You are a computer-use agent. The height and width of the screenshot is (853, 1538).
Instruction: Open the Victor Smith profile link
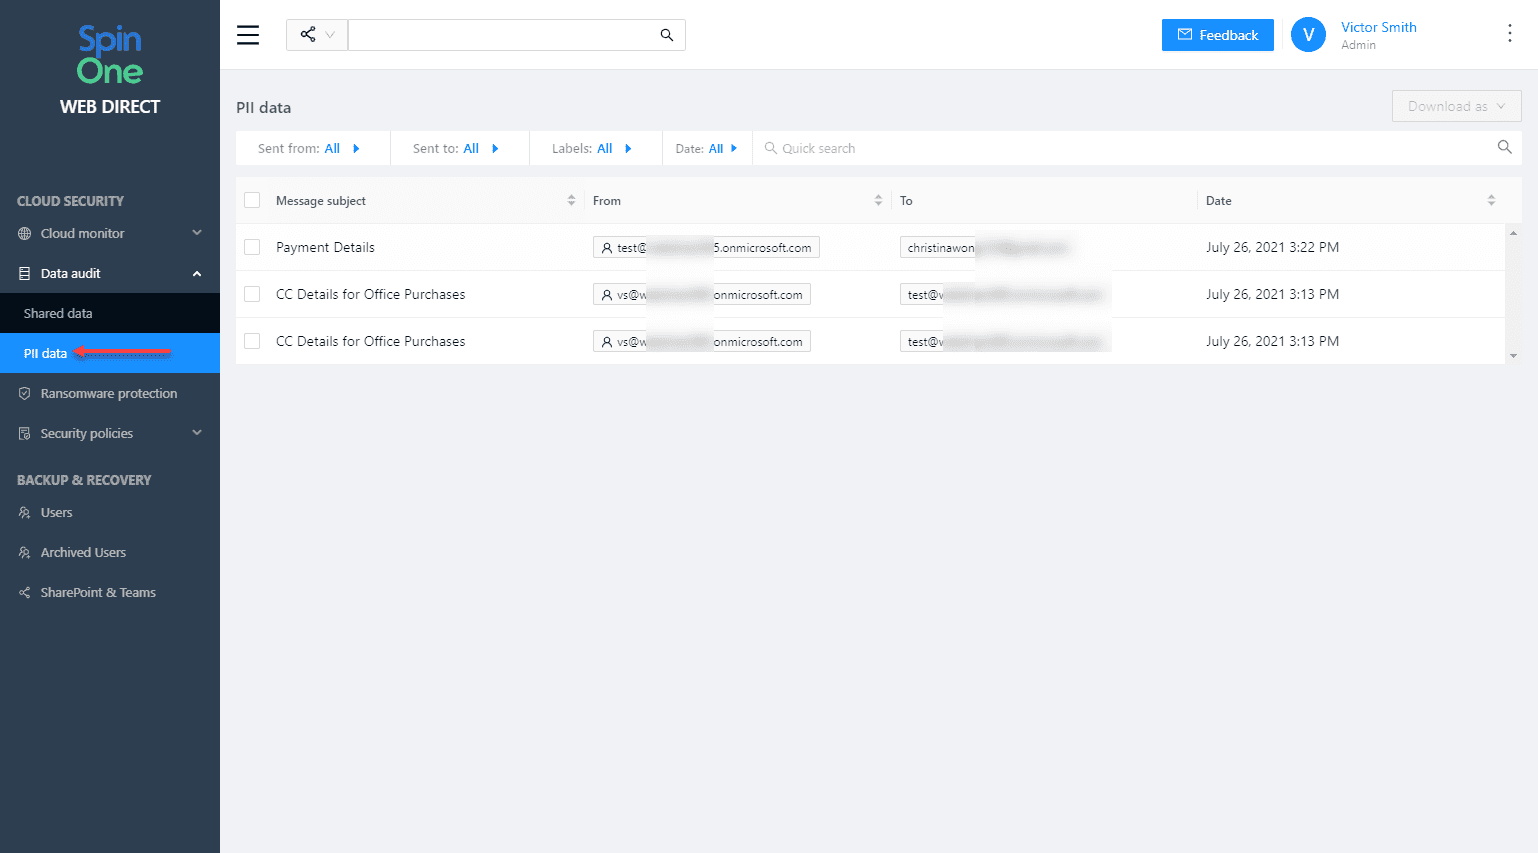(1378, 27)
